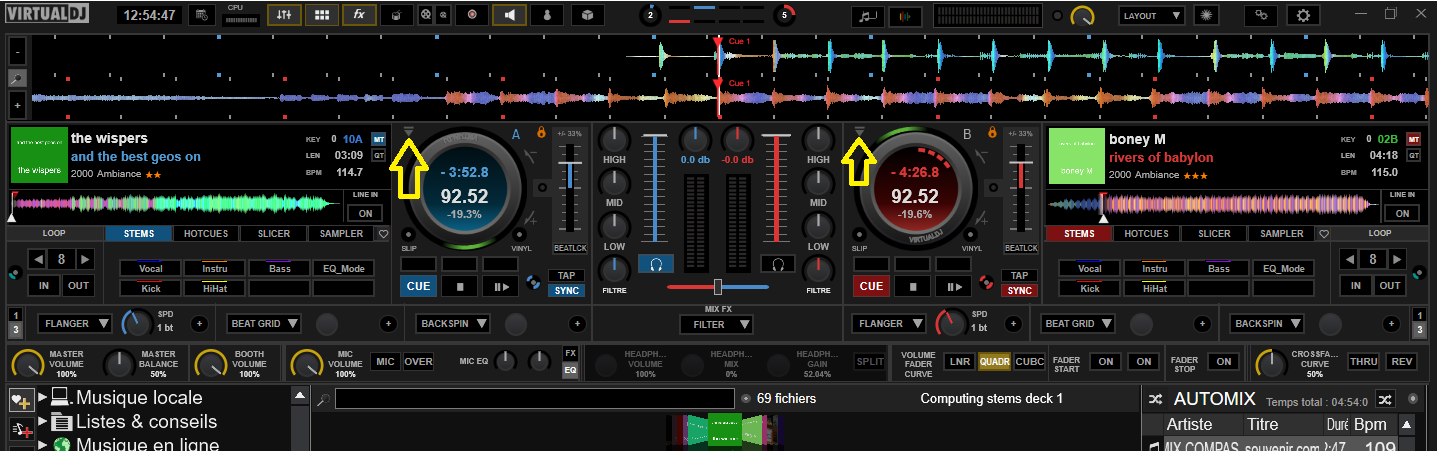
Task: Open the MIX FX FILTER dropdown
Action: click(716, 324)
